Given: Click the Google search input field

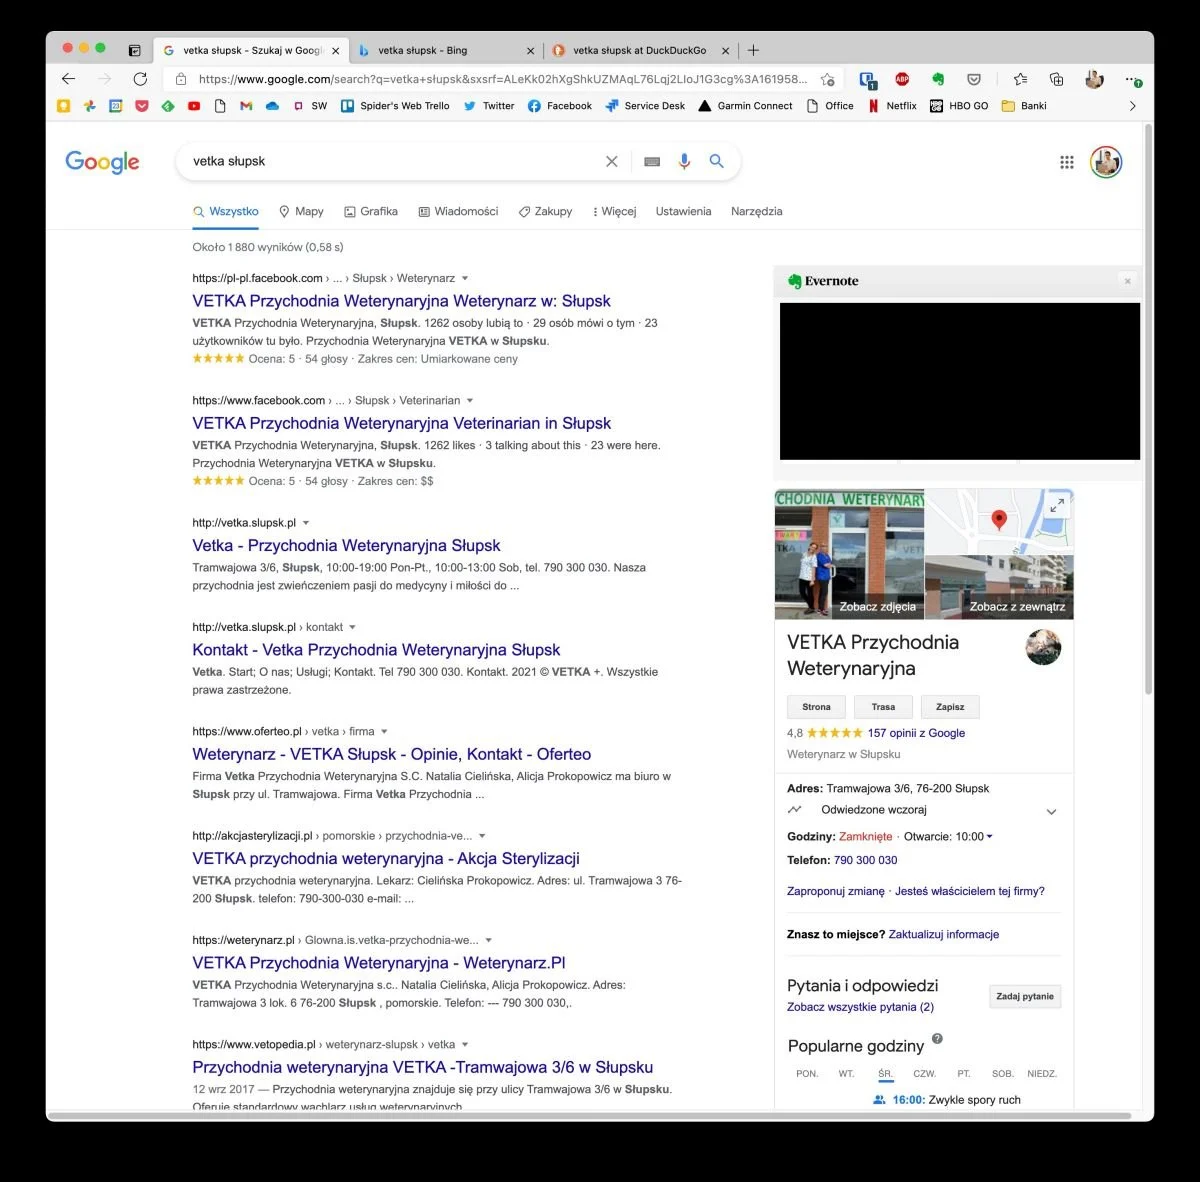Looking at the screenshot, I should pos(395,161).
